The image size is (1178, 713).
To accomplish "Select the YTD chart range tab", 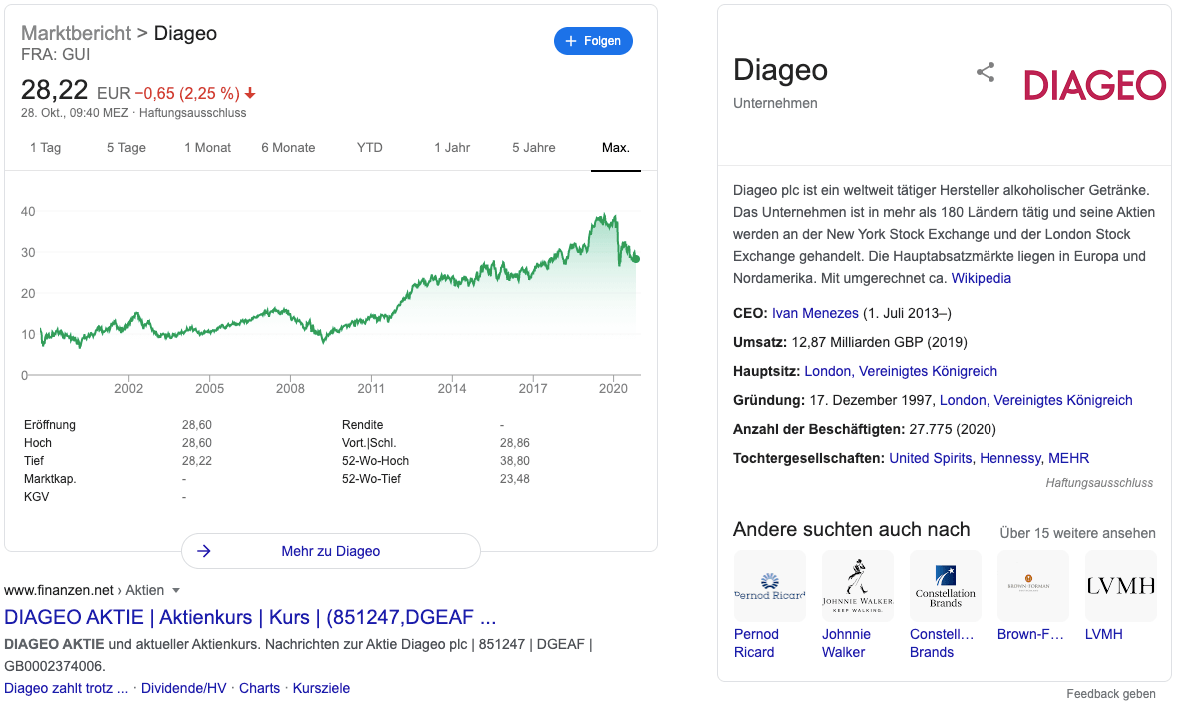I will click(370, 148).
